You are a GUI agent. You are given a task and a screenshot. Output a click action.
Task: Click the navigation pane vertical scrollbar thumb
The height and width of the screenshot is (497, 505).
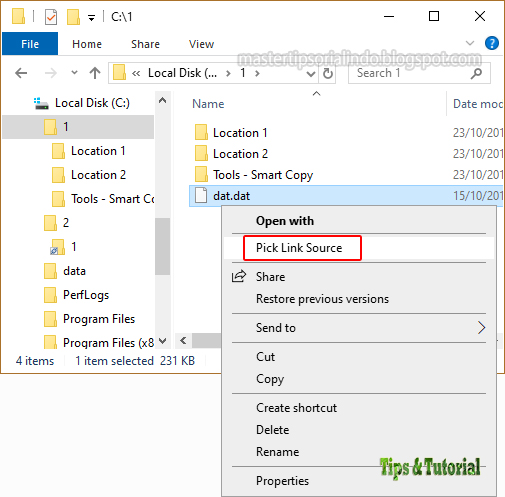click(x=163, y=247)
